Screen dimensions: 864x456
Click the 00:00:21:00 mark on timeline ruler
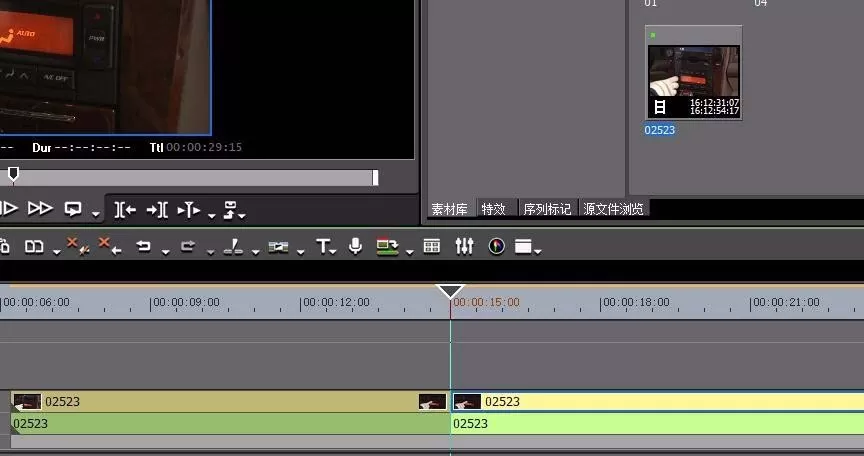click(785, 302)
